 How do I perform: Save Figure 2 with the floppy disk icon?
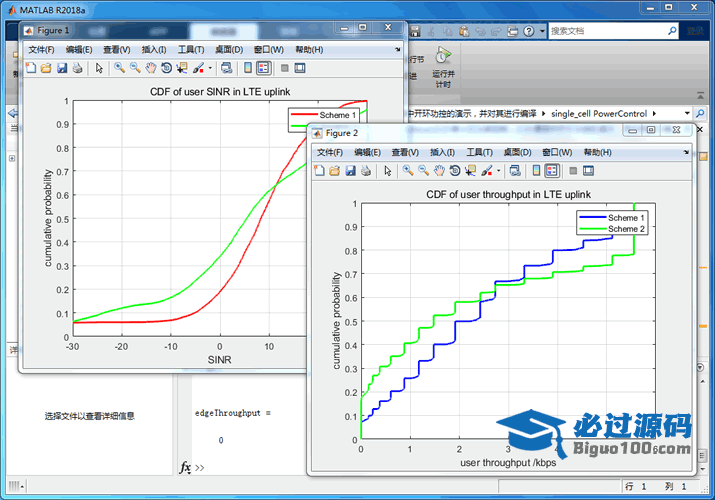[350, 171]
